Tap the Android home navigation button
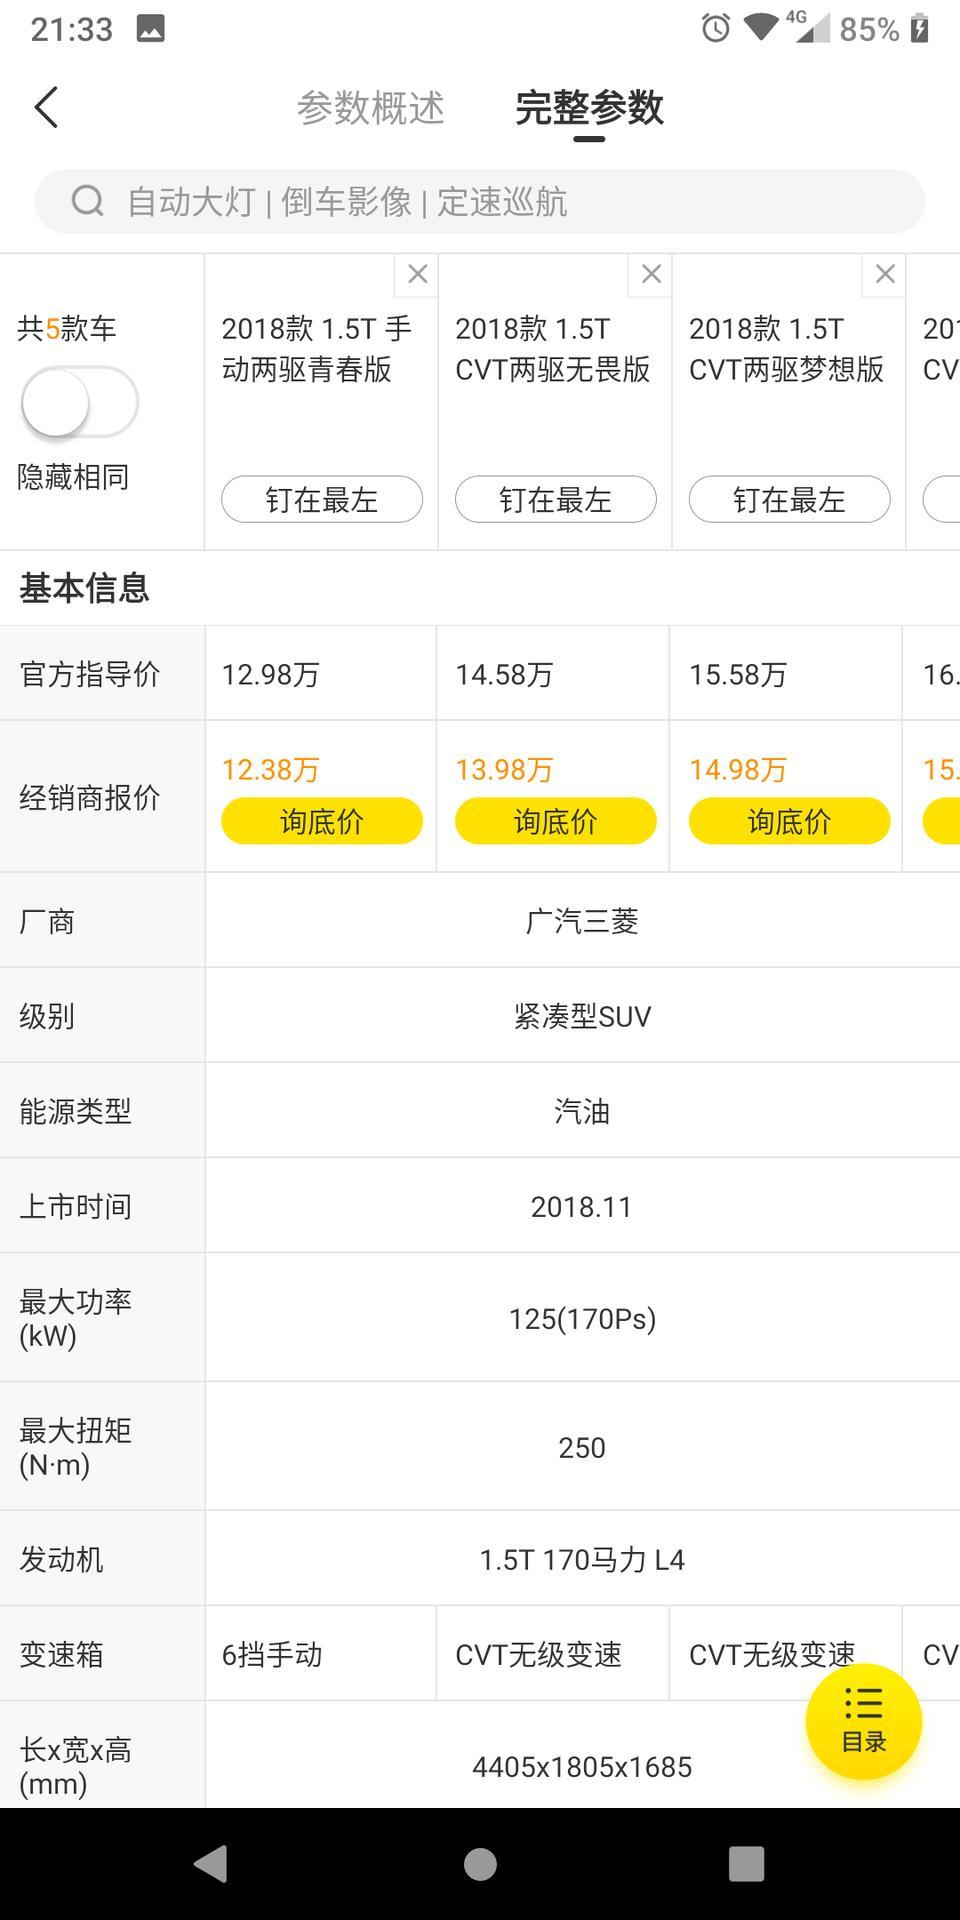The image size is (960, 1920). [480, 1864]
